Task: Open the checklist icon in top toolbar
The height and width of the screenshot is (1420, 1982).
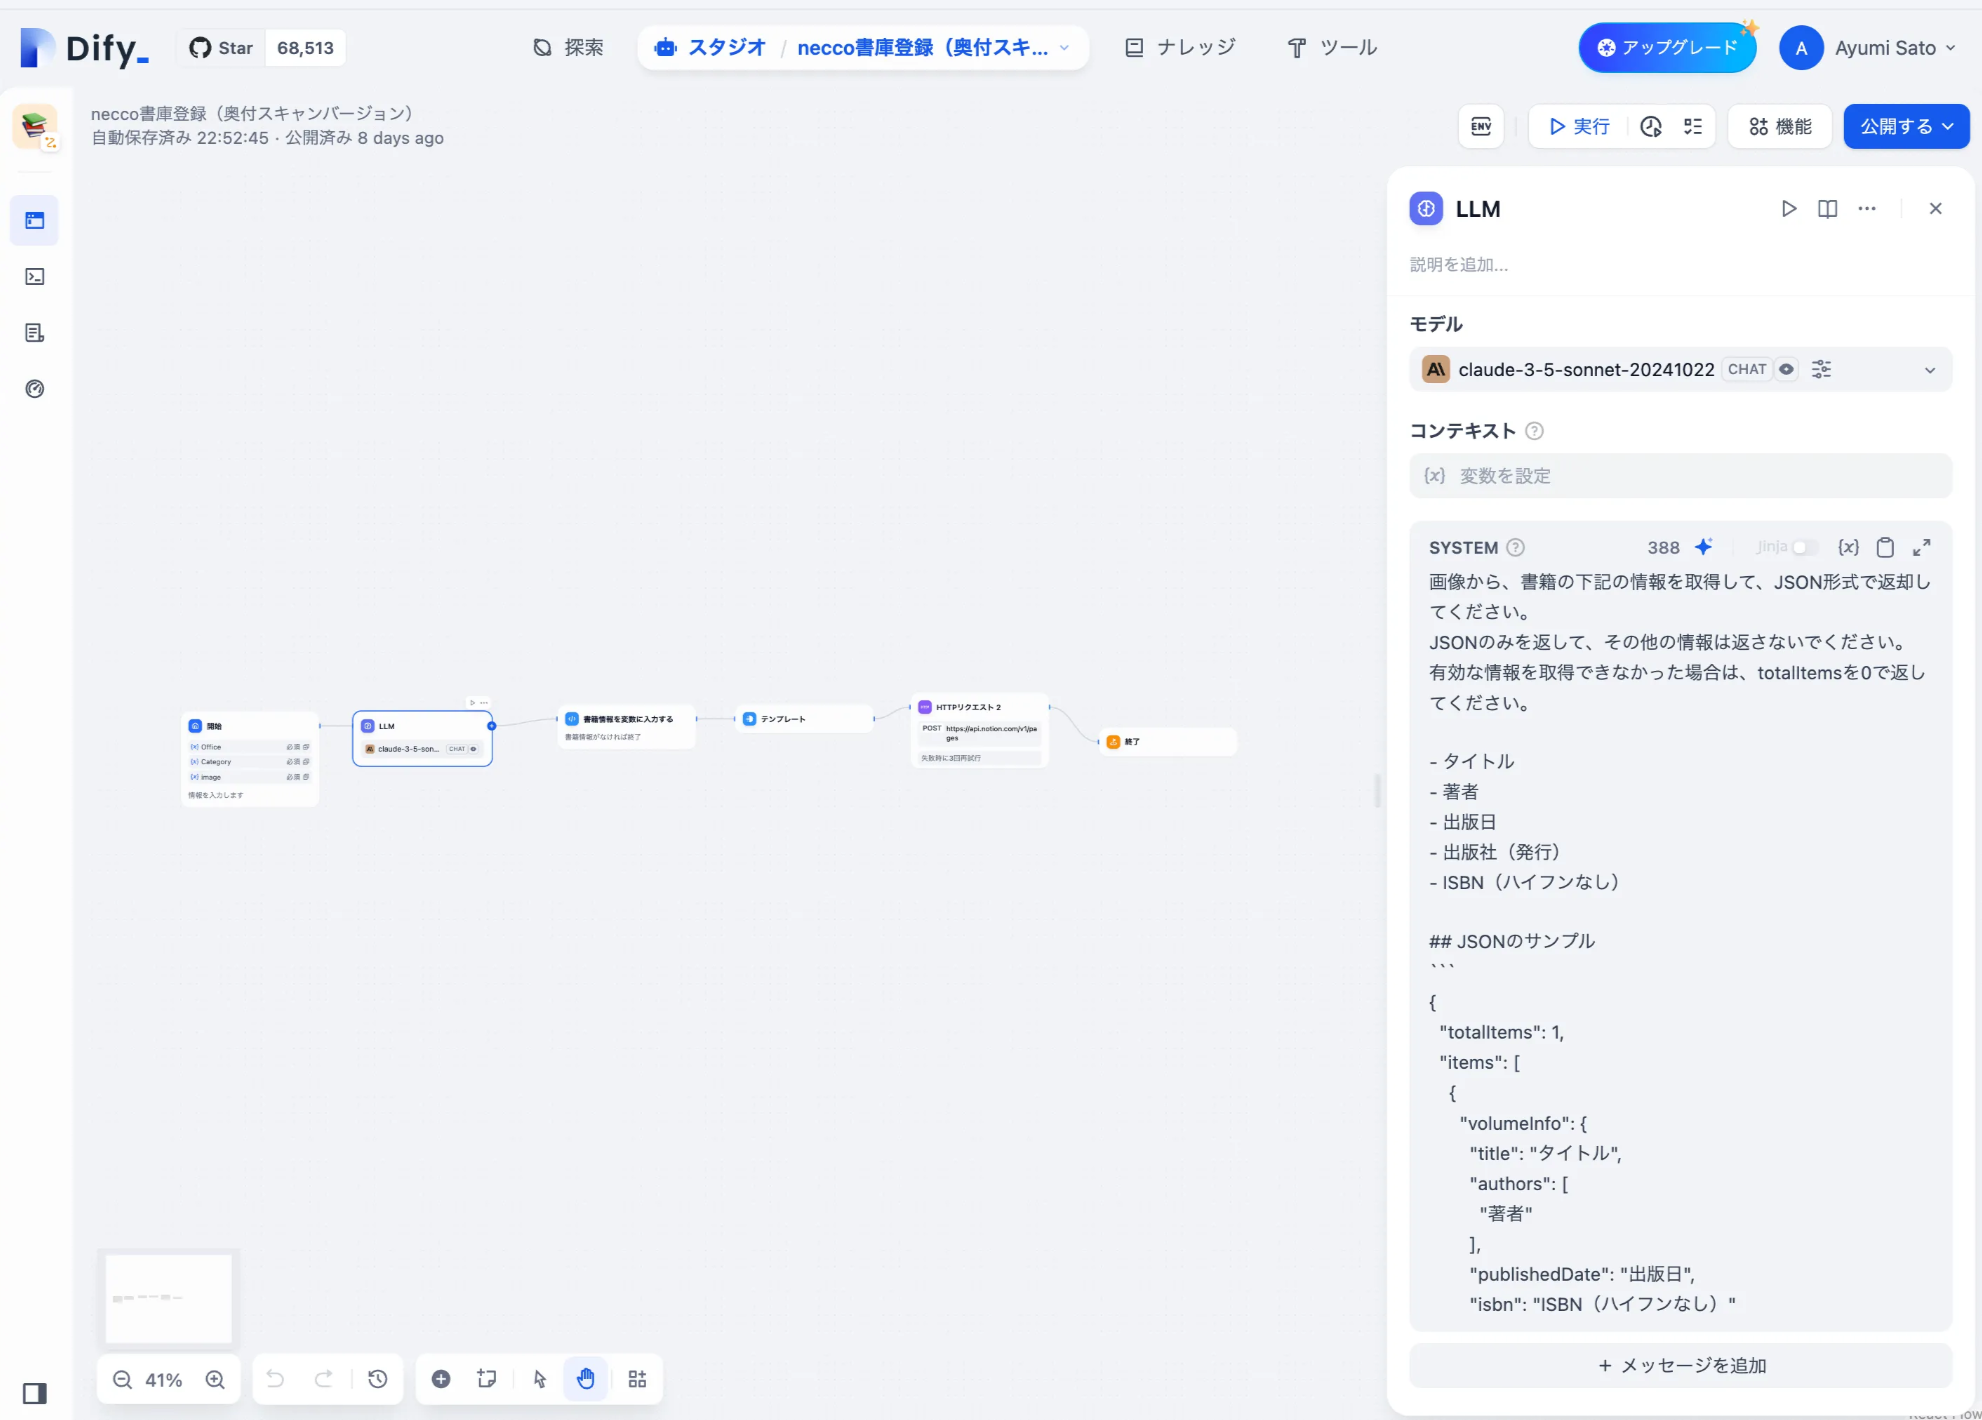Action: click(1693, 126)
